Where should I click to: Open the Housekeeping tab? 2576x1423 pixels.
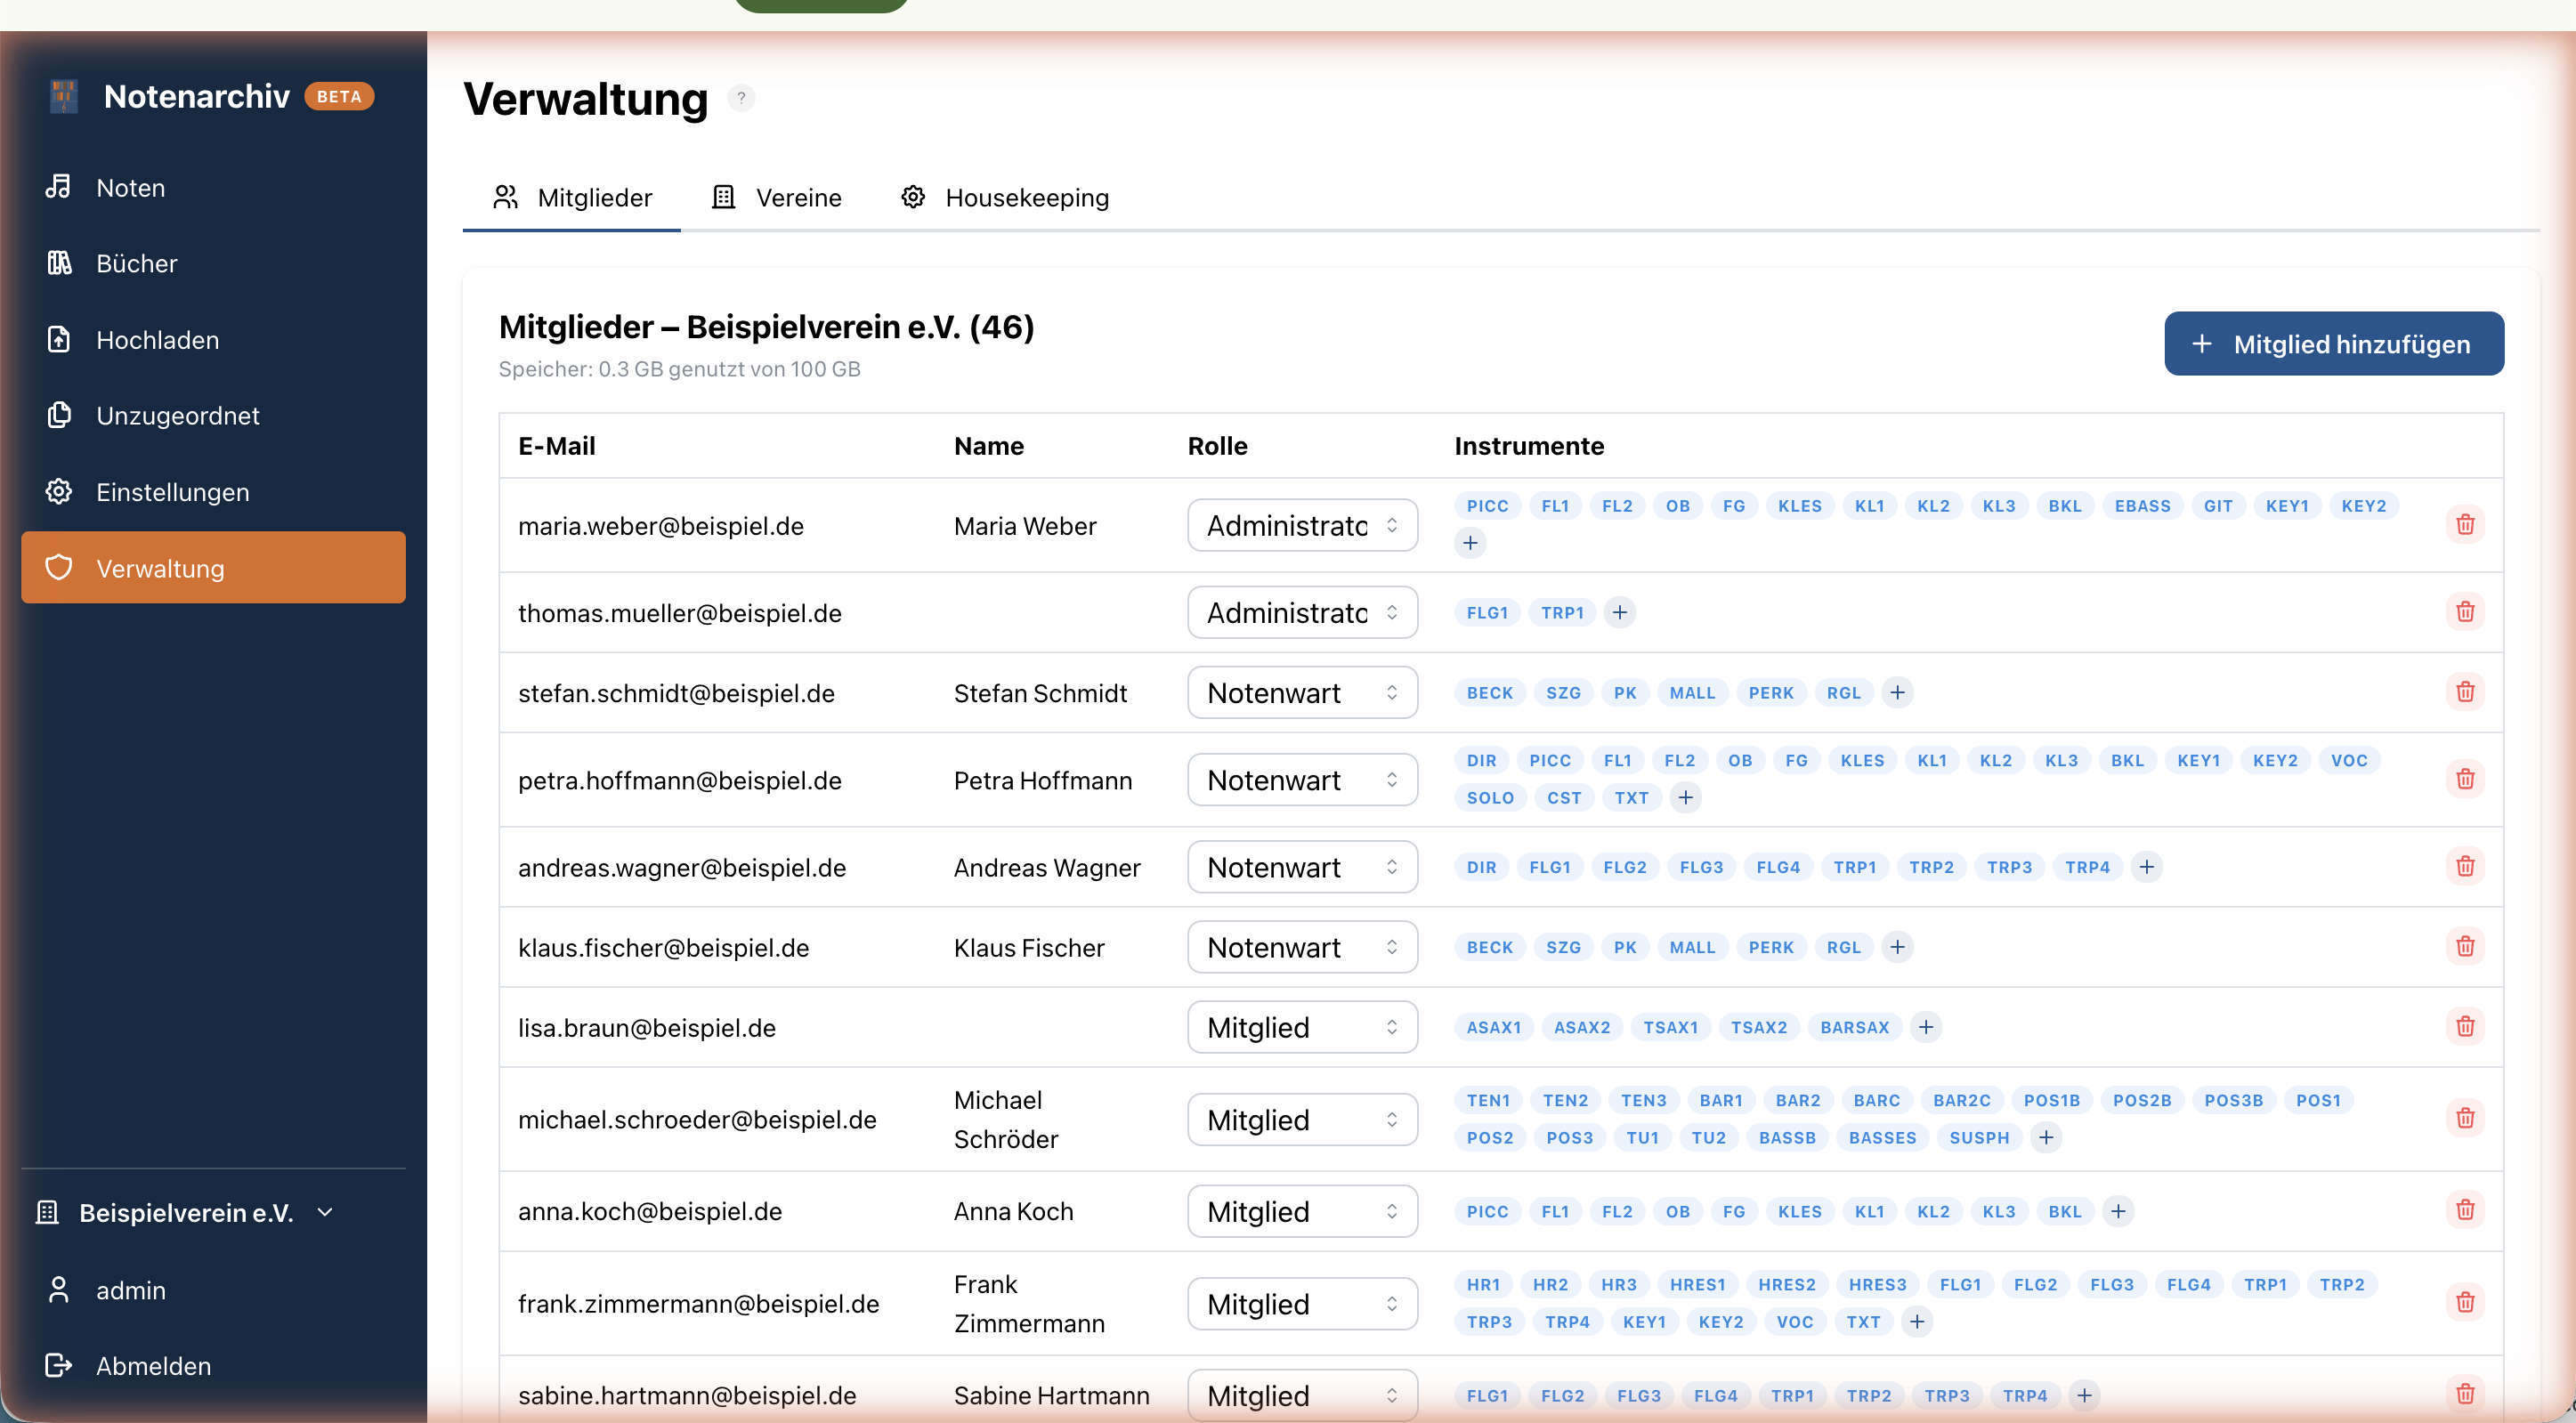[x=1026, y=198]
